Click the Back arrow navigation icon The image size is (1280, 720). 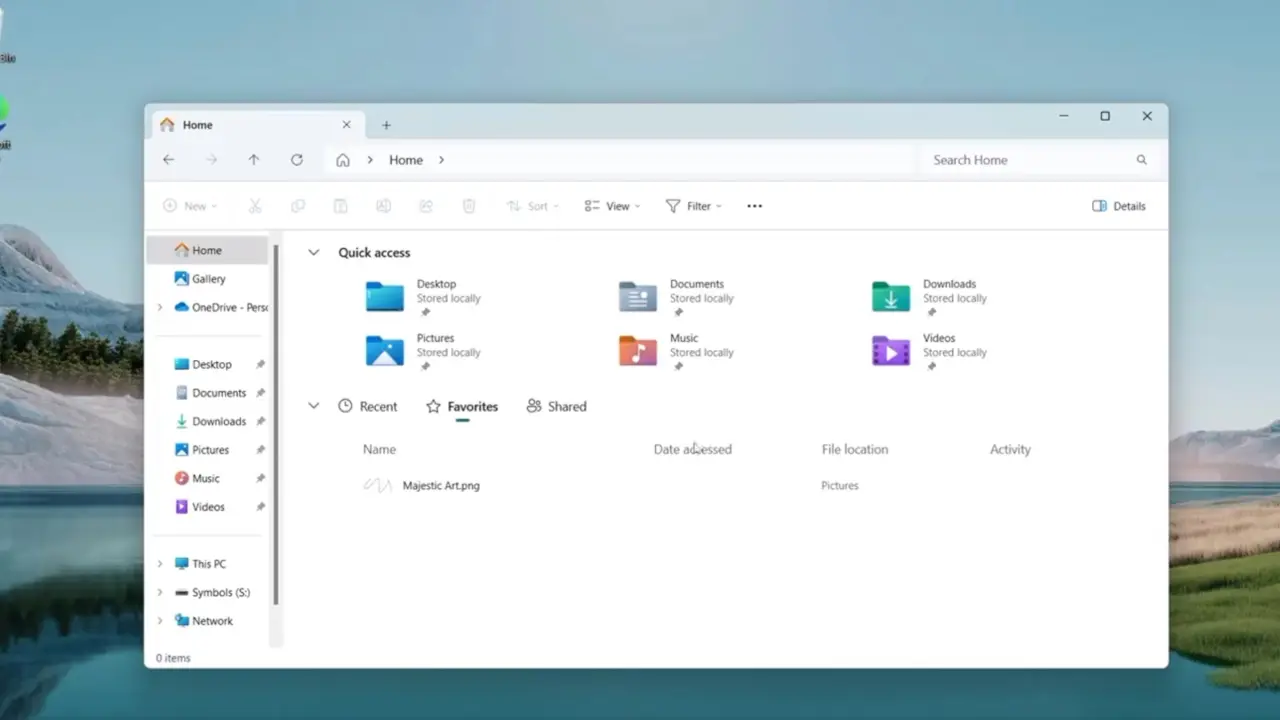tap(168, 160)
